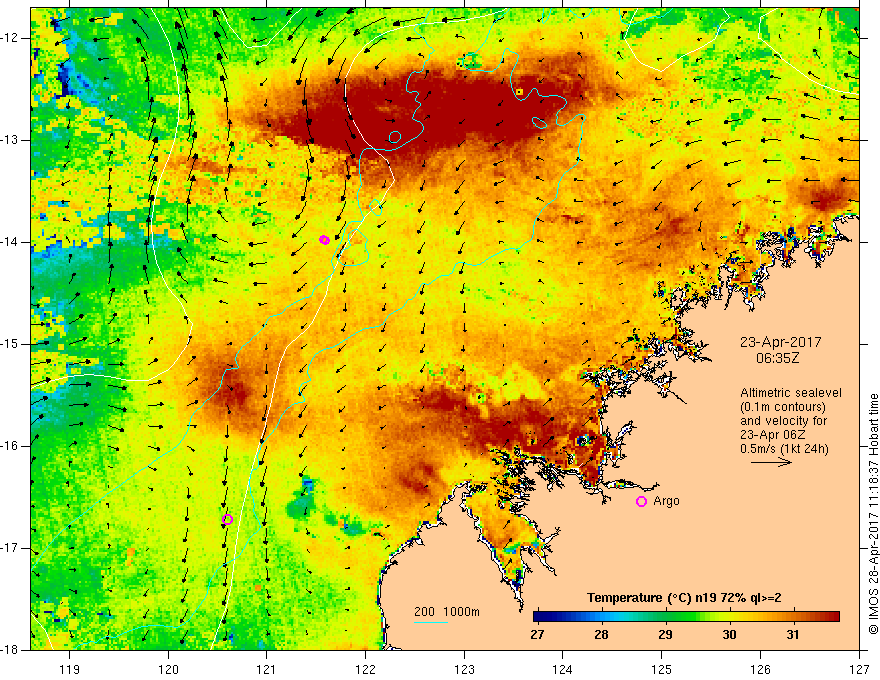
Task: Click the '0.5m/s (1kt 24h)' scale text
Action: tap(784, 449)
